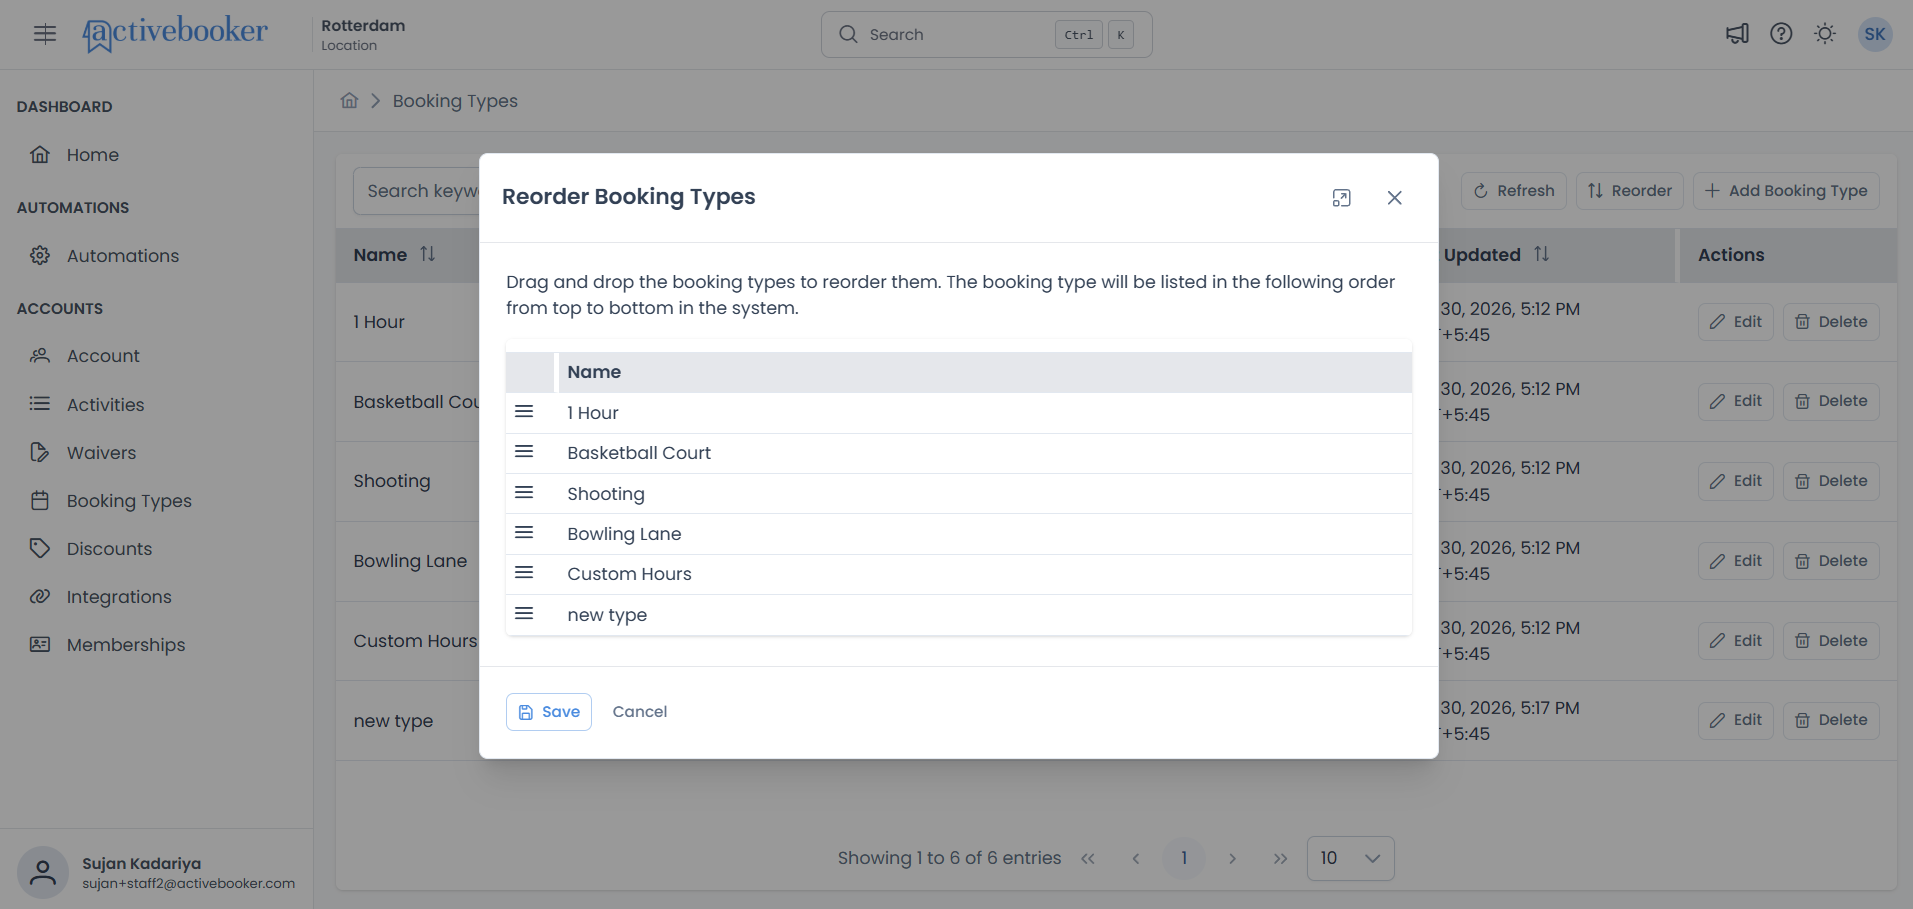Toggle light/dark theme sun icon
1913x909 pixels.
[1825, 34]
